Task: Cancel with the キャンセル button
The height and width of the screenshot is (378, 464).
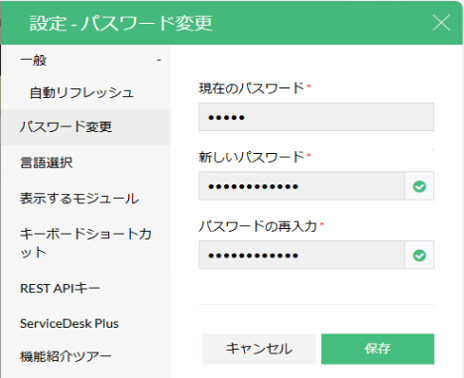Action: 259,349
